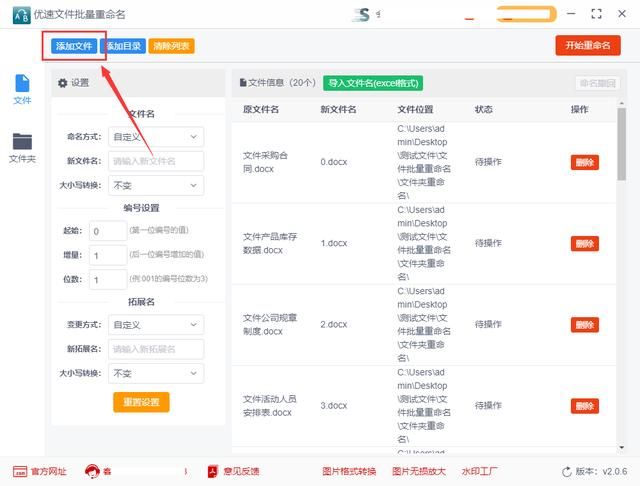Open the 水印工厂 link

[x=479, y=472]
